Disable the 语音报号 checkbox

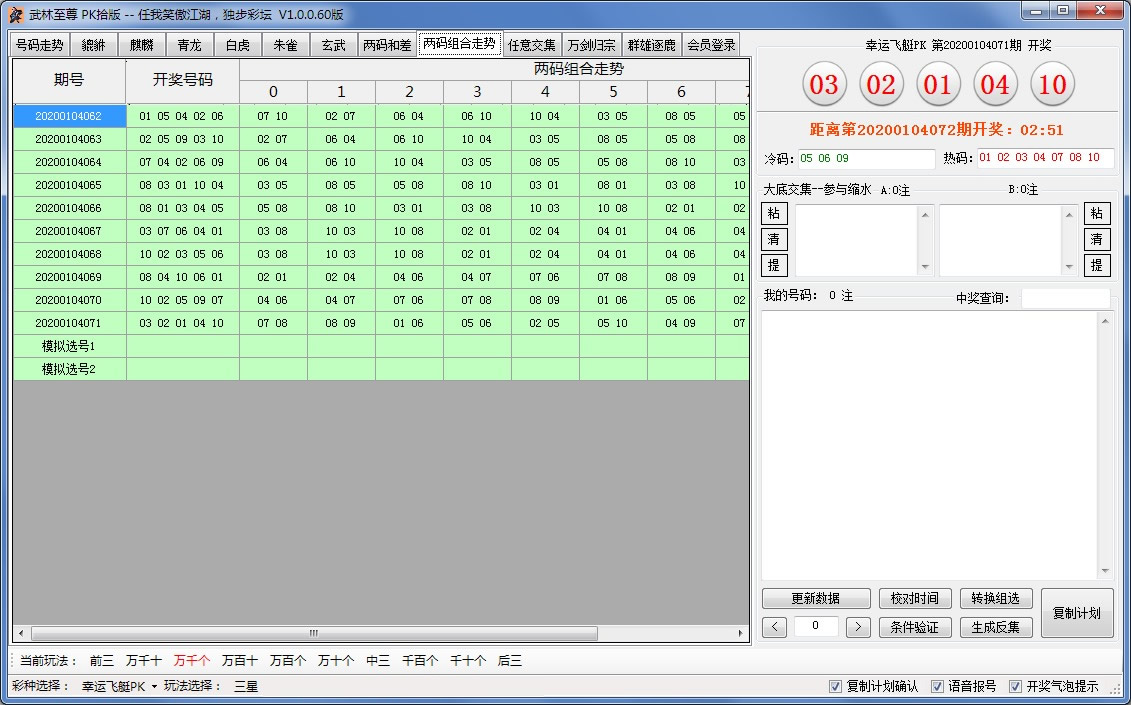pyautogui.click(x=937, y=687)
